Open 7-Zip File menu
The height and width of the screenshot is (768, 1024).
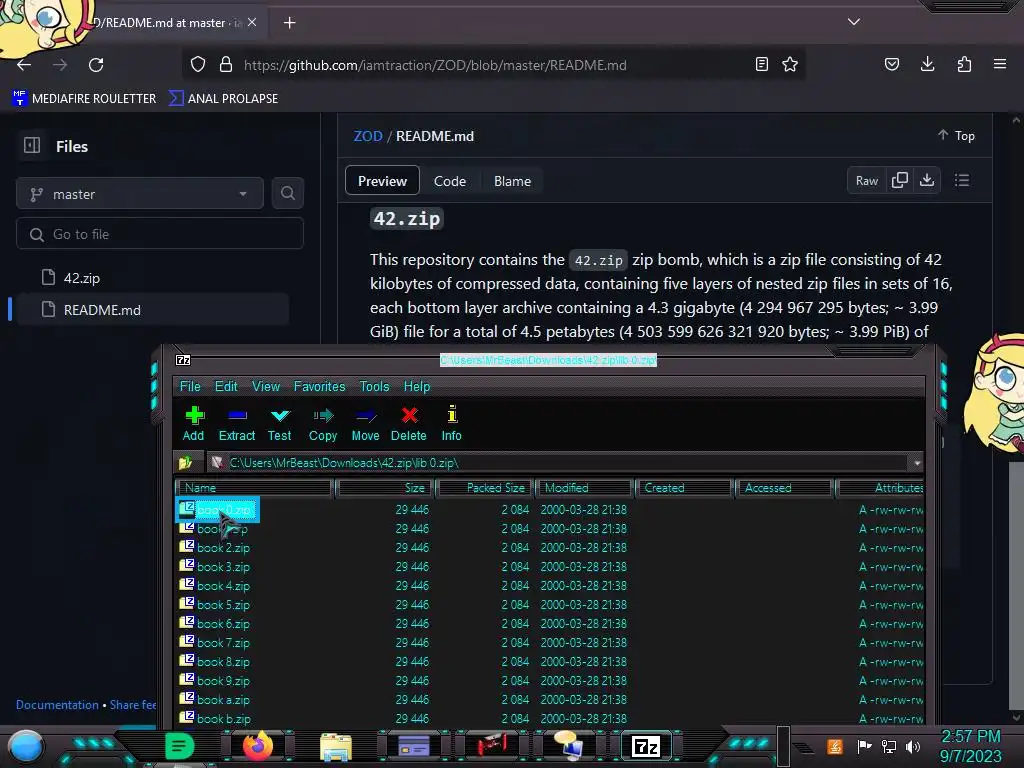pyautogui.click(x=190, y=386)
